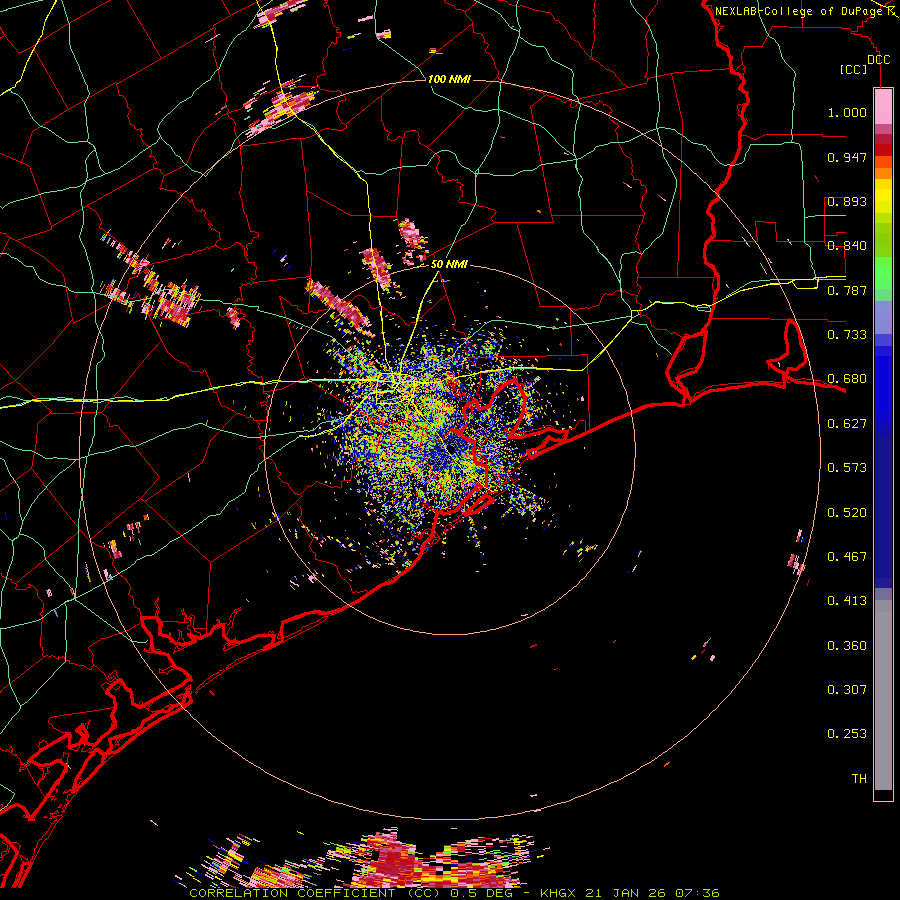Select the 0.733 scale value
This screenshot has height=900, width=900.
(847, 335)
